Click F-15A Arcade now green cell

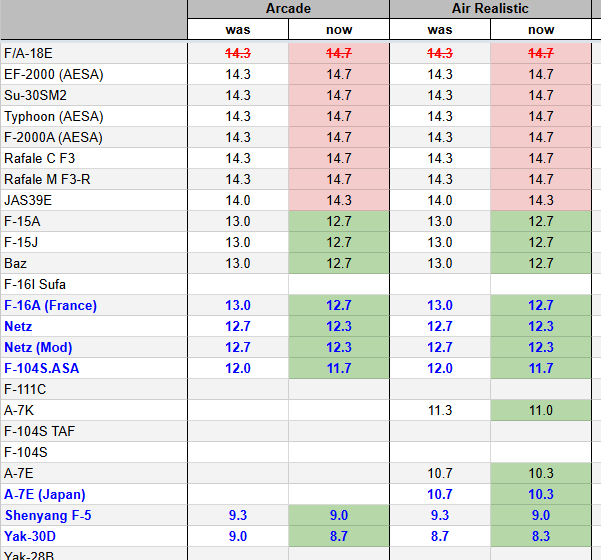point(339,221)
